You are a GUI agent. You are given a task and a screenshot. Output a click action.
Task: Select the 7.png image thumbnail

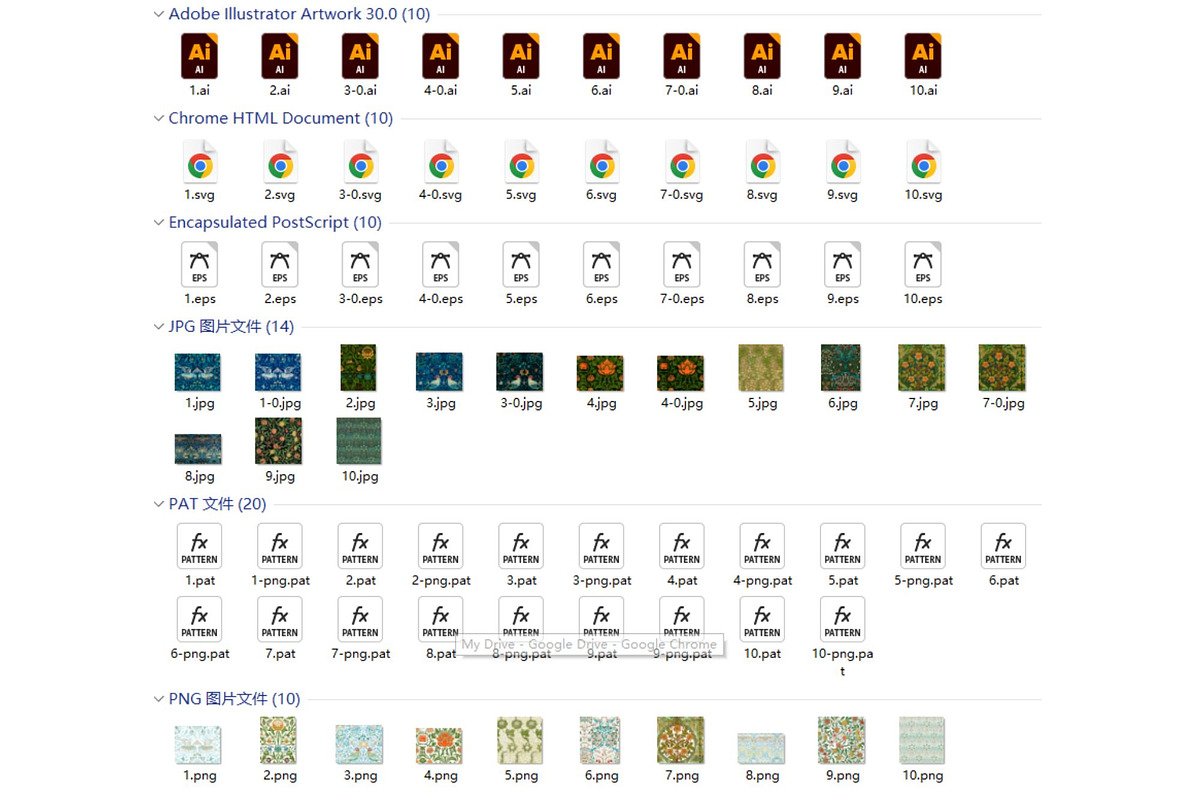681,741
